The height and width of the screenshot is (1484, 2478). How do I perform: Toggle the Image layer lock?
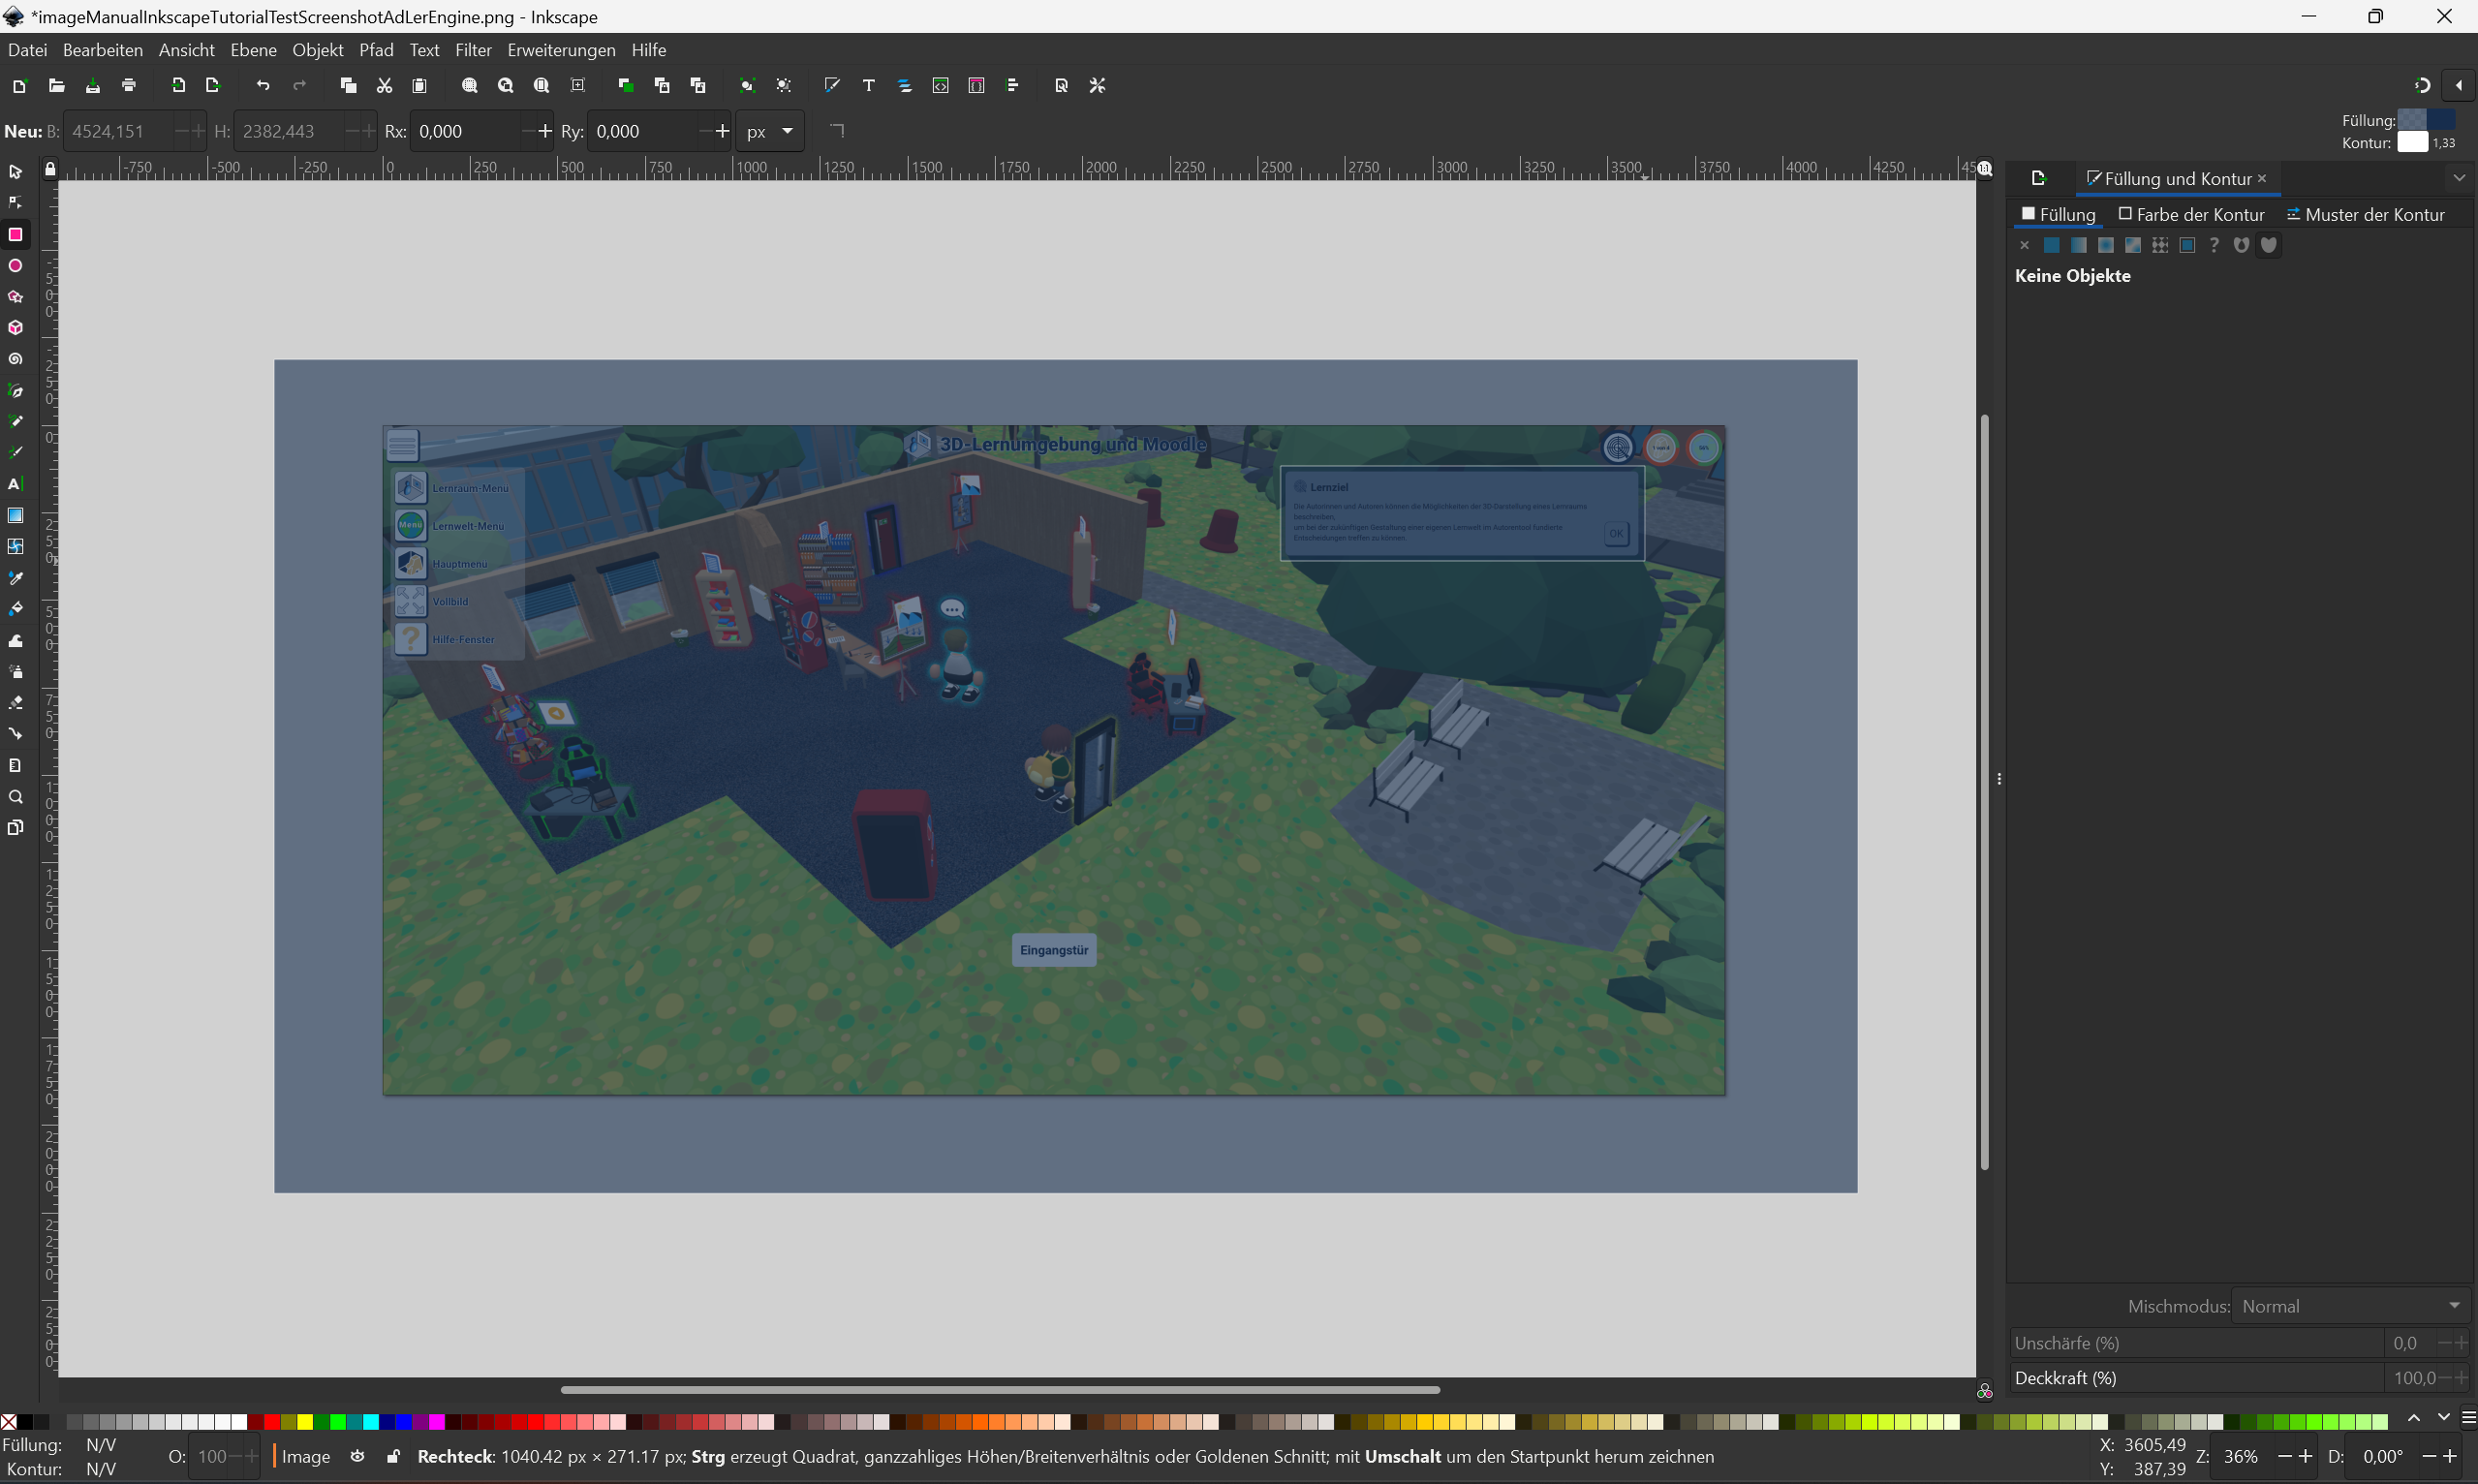[394, 1457]
